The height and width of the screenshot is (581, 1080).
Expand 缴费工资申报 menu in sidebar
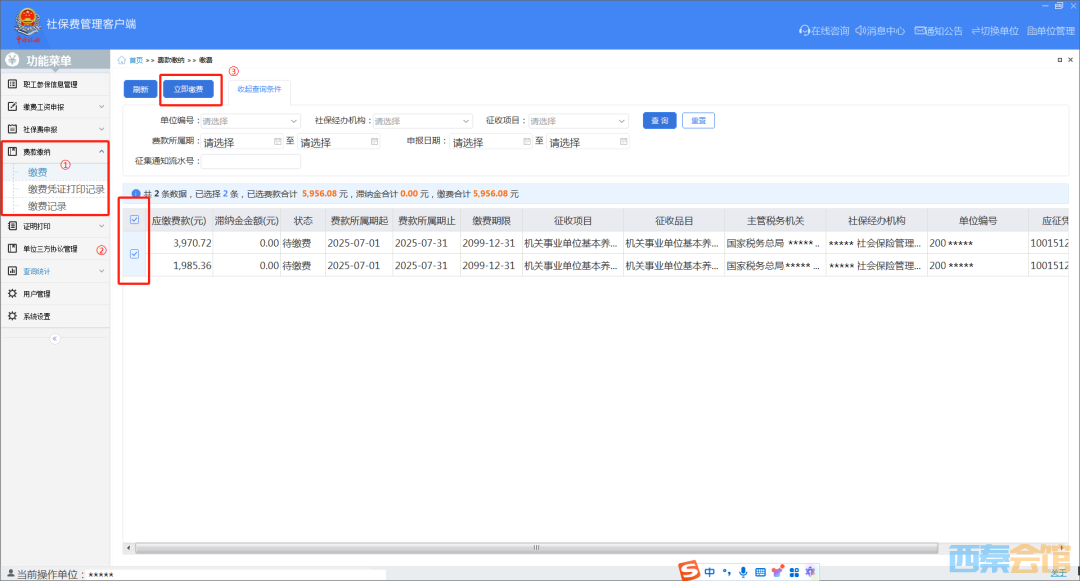54,106
